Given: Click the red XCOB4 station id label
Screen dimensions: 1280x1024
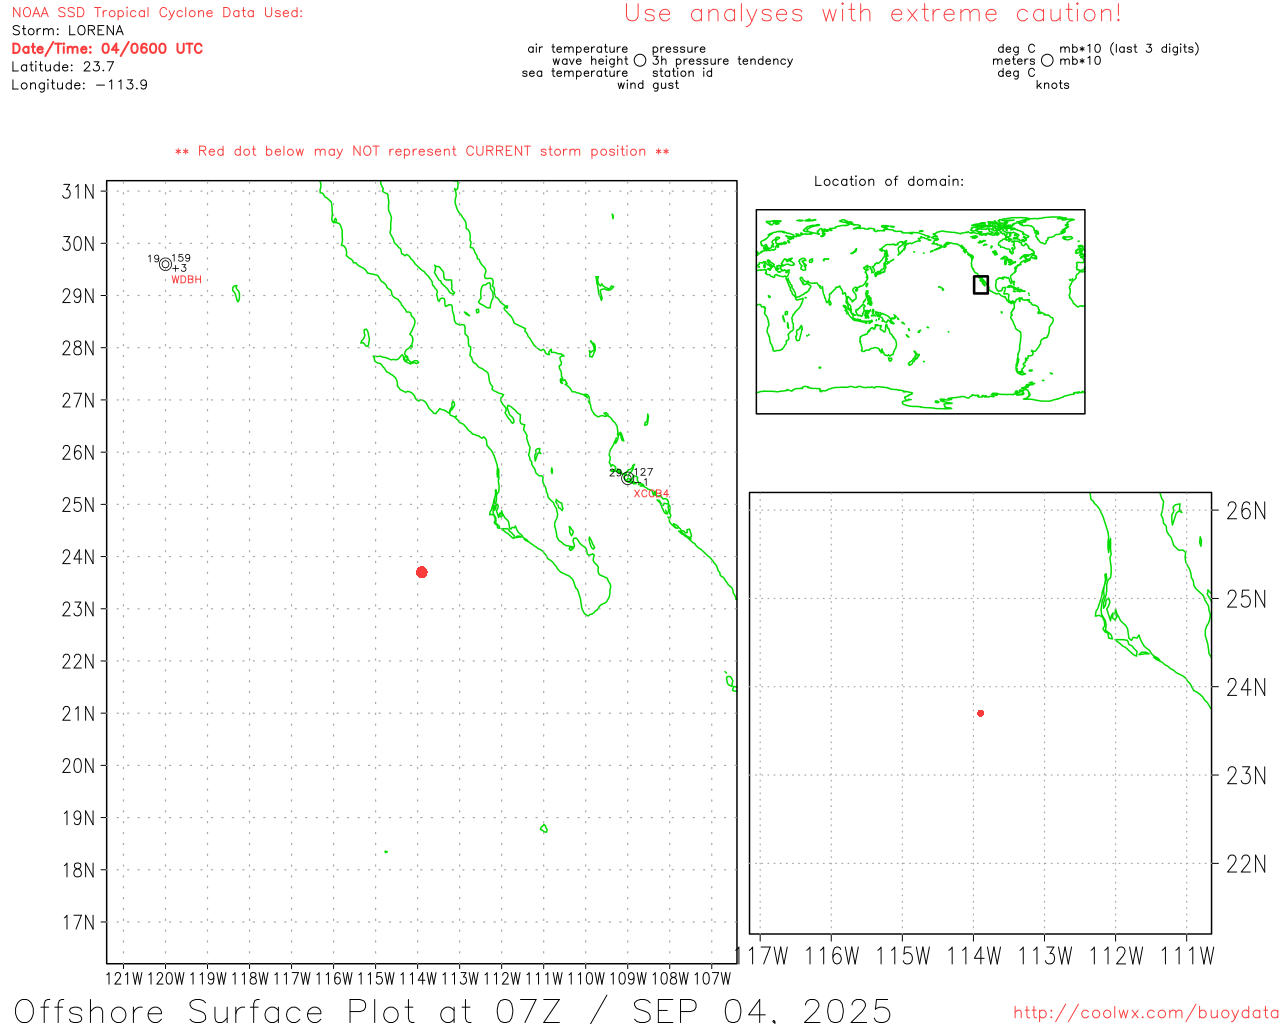Looking at the screenshot, I should [651, 494].
